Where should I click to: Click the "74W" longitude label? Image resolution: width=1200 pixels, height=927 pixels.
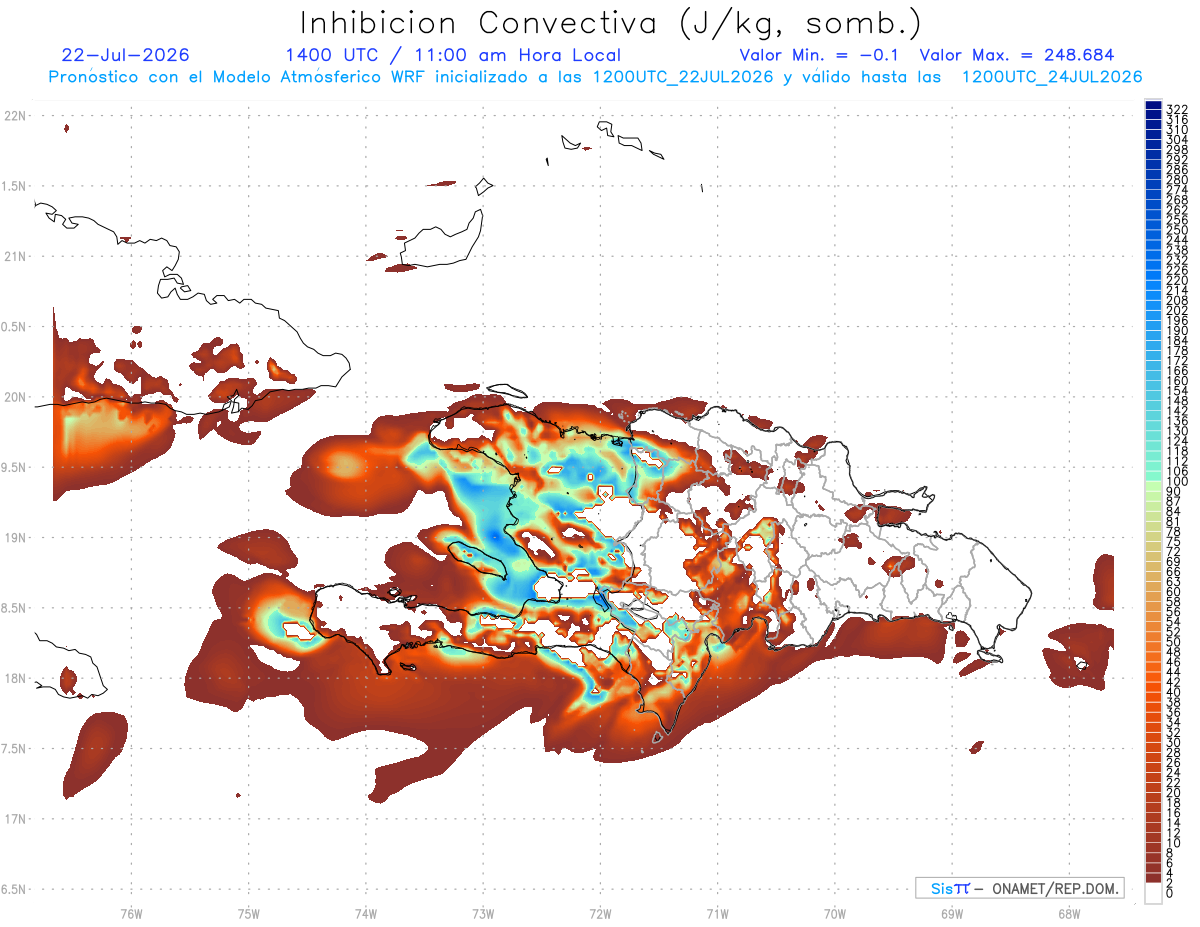click(x=365, y=913)
